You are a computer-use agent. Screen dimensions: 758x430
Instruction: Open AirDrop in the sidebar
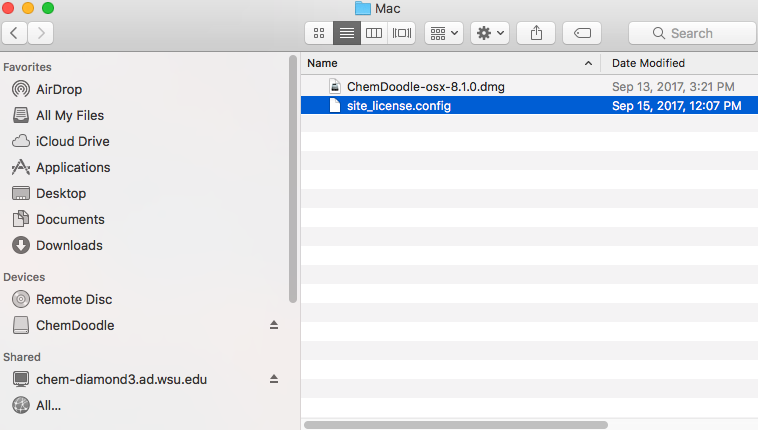(x=58, y=89)
